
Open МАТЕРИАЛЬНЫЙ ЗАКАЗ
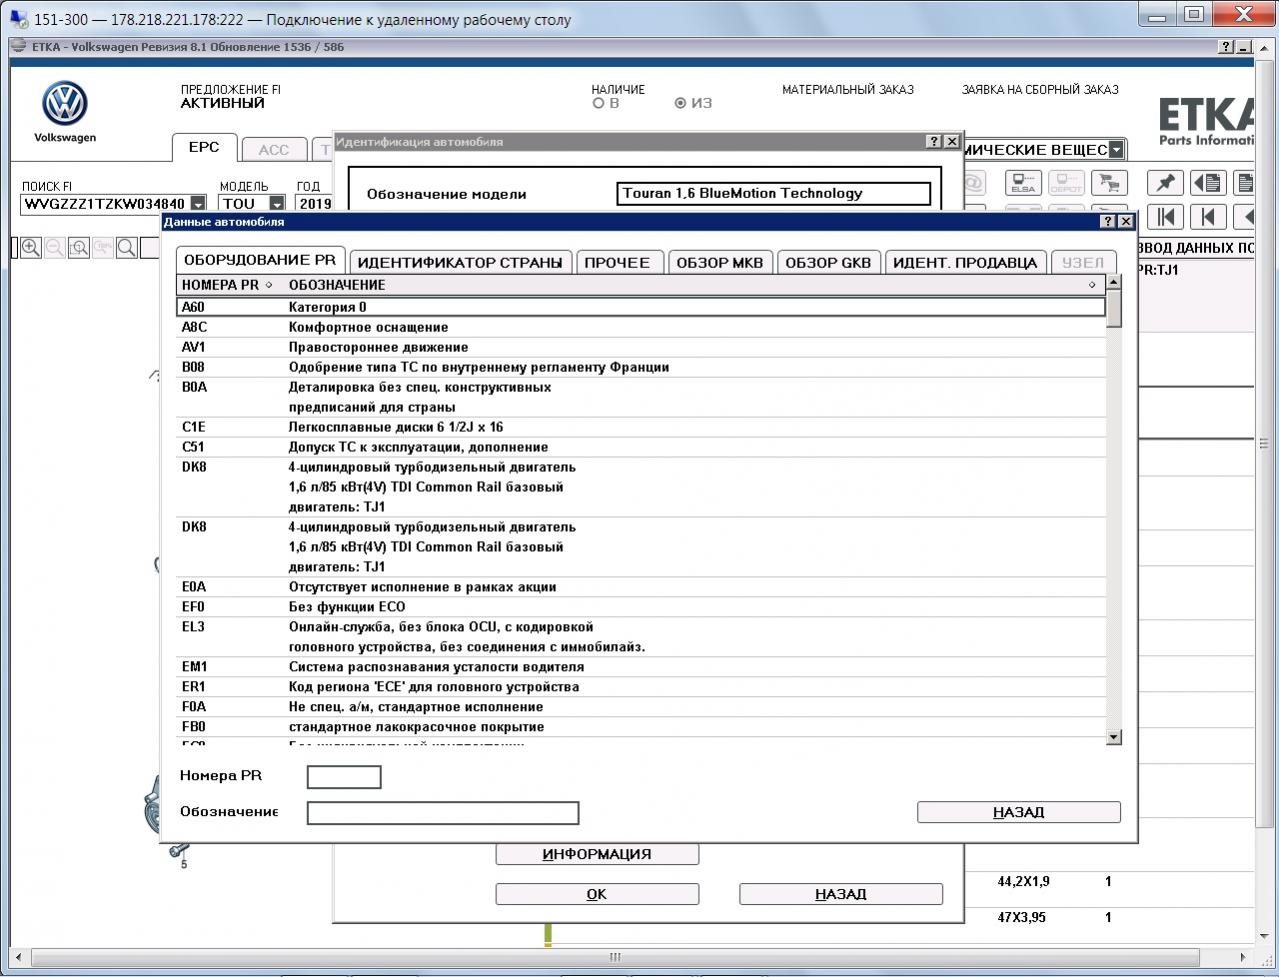(x=848, y=90)
